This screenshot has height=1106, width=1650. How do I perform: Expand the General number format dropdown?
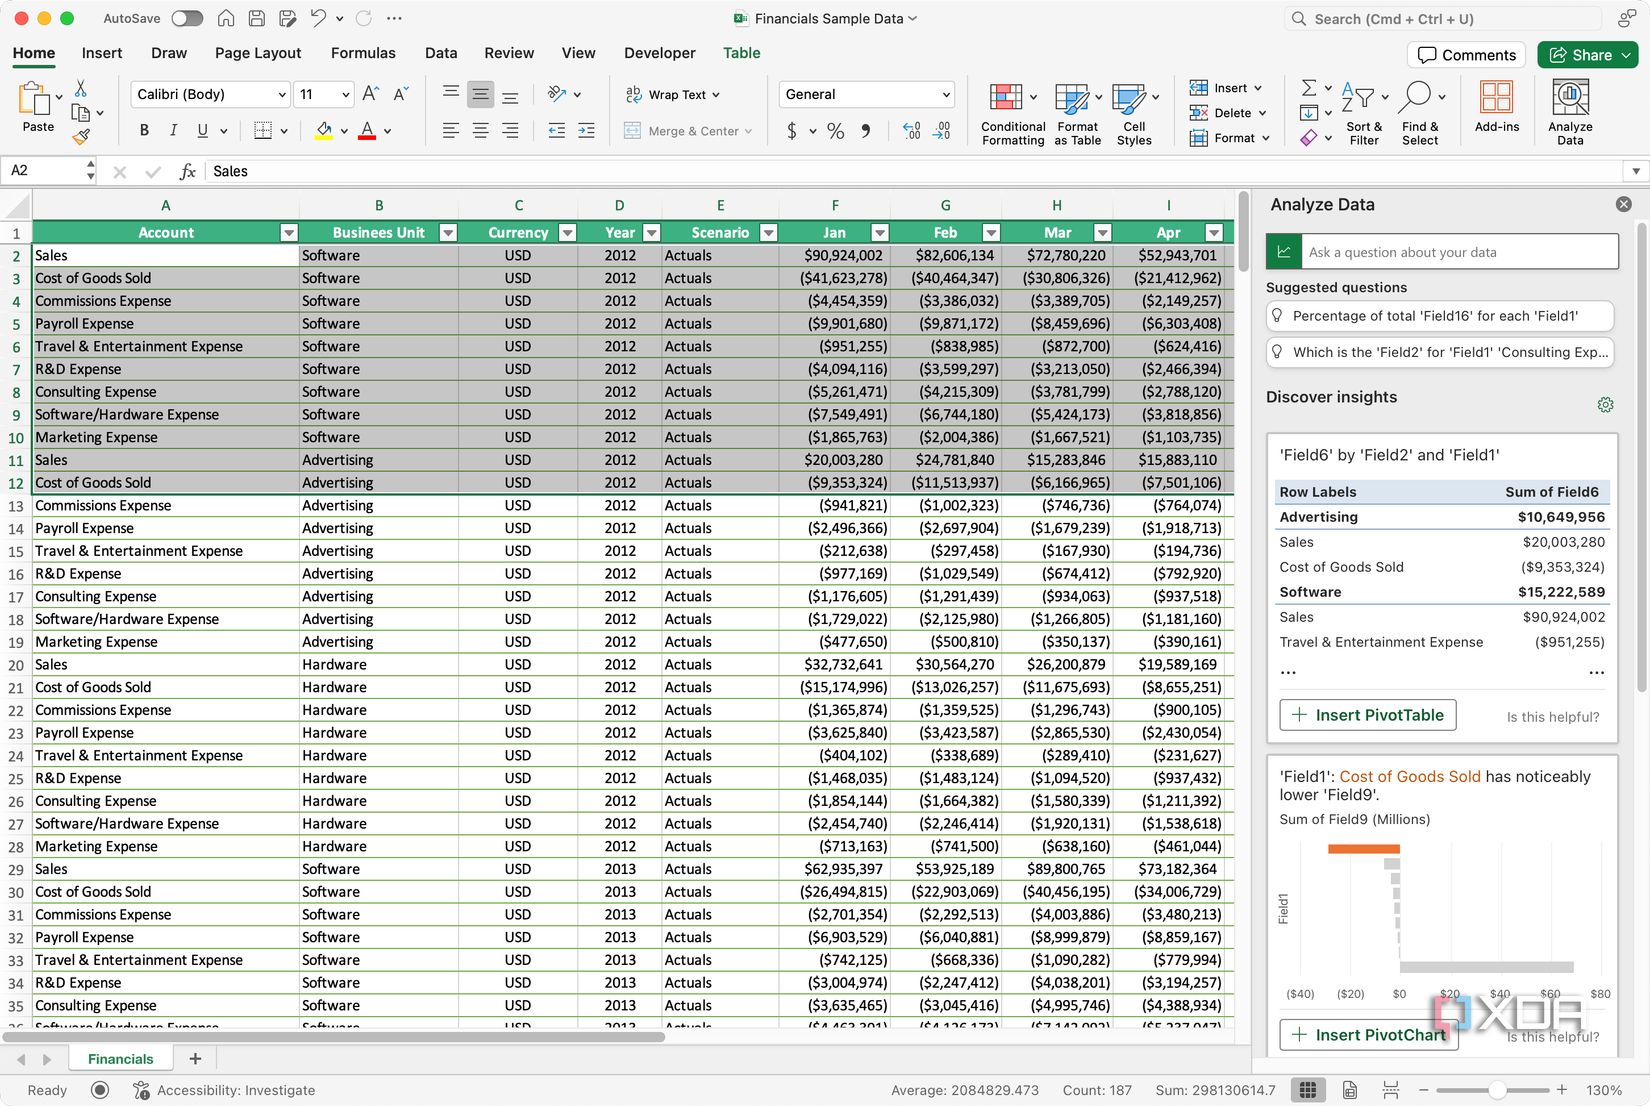(x=945, y=95)
